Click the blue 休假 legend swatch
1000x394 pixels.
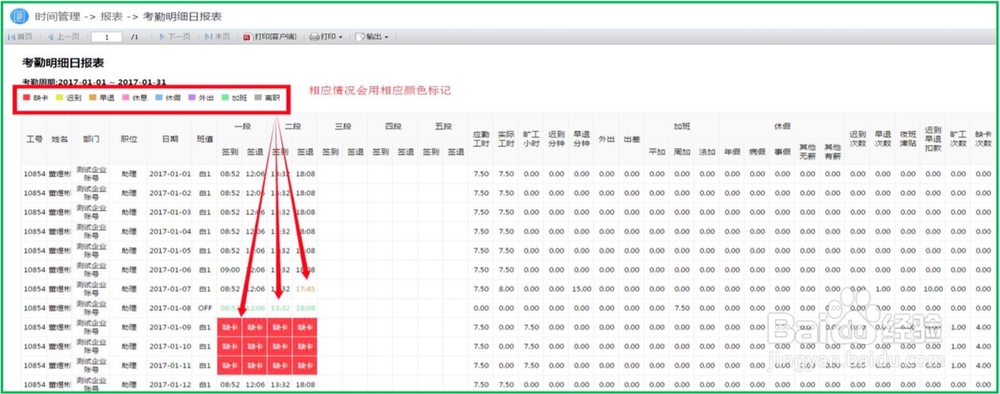tap(159, 98)
